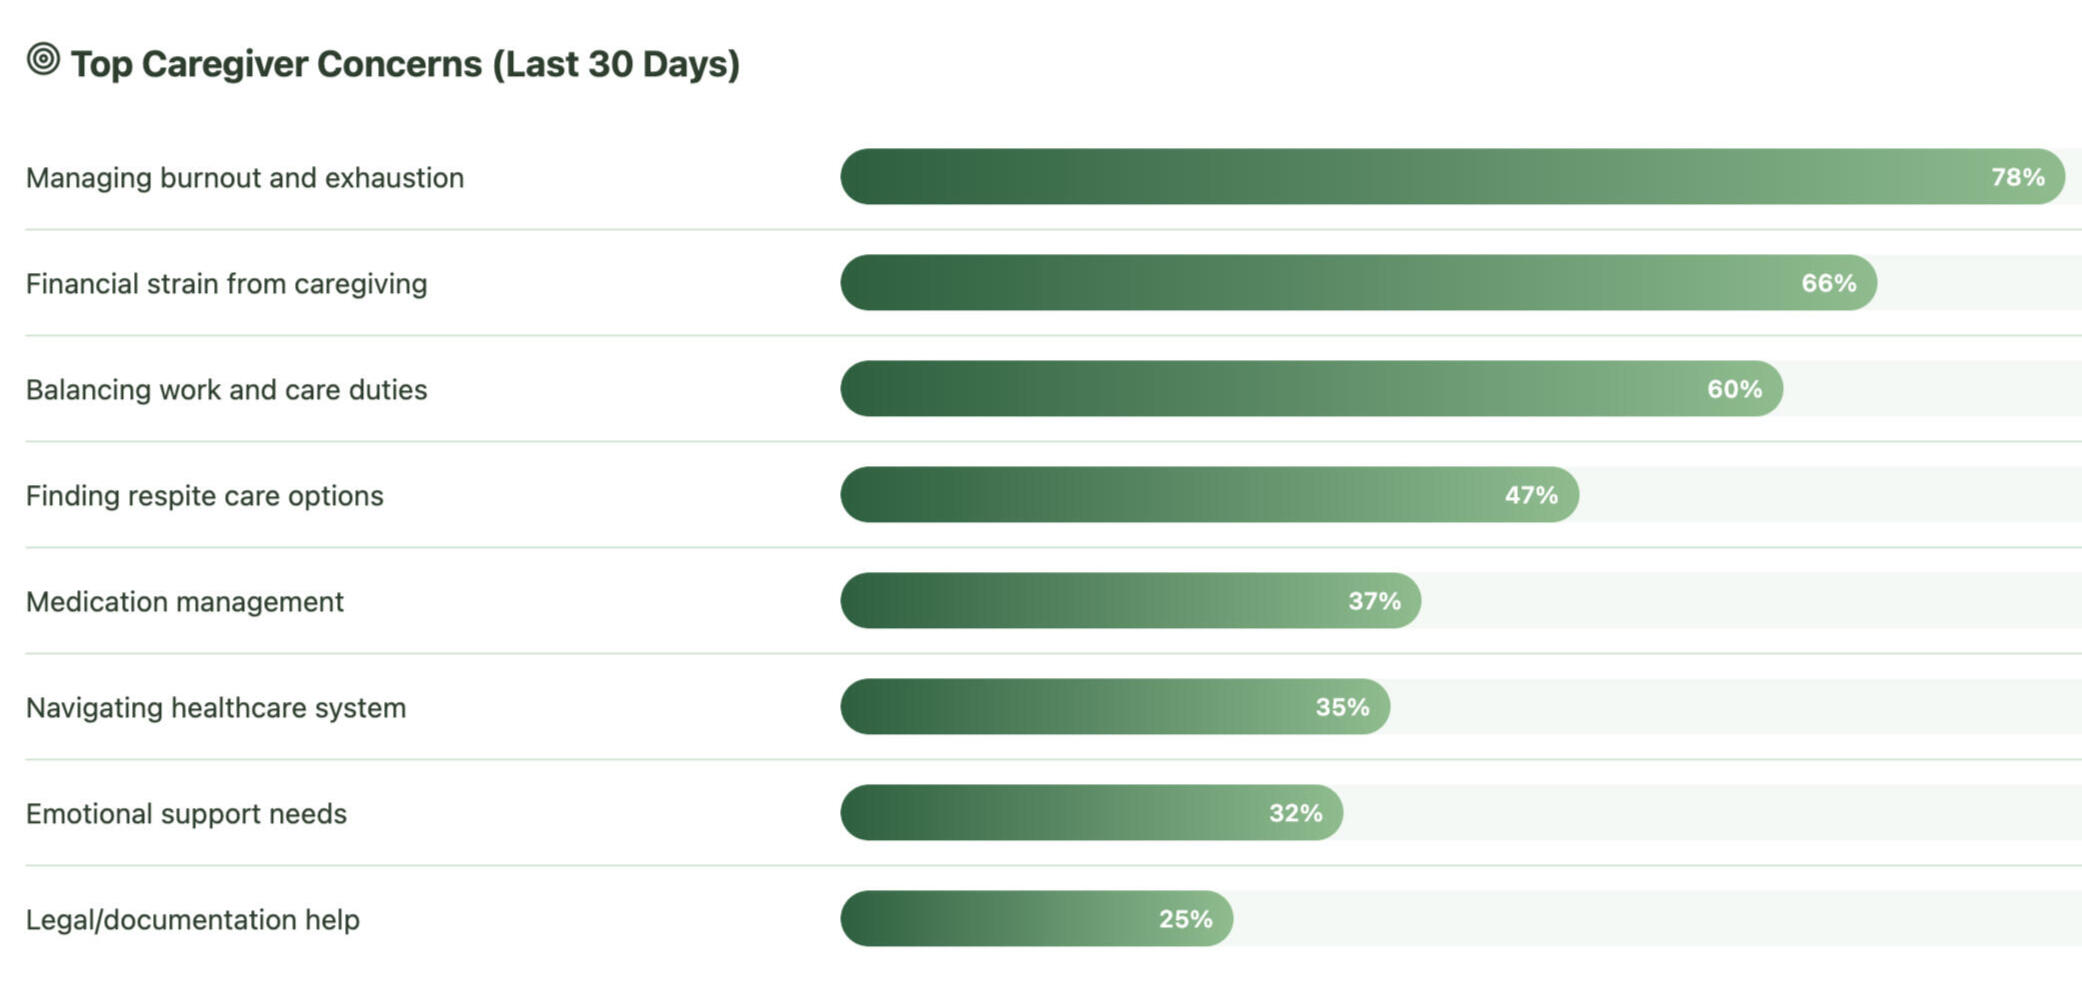
Task: Select the Financial strain from caregiving label
Action: point(226,284)
